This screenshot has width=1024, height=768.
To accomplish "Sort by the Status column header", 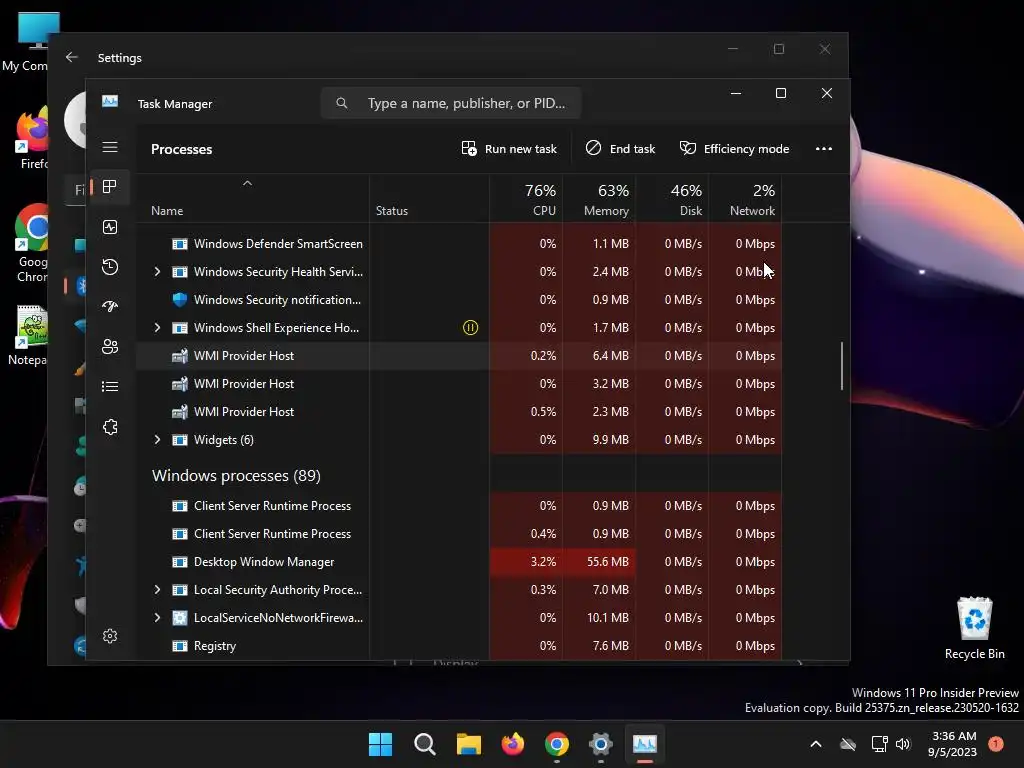I will click(430, 199).
